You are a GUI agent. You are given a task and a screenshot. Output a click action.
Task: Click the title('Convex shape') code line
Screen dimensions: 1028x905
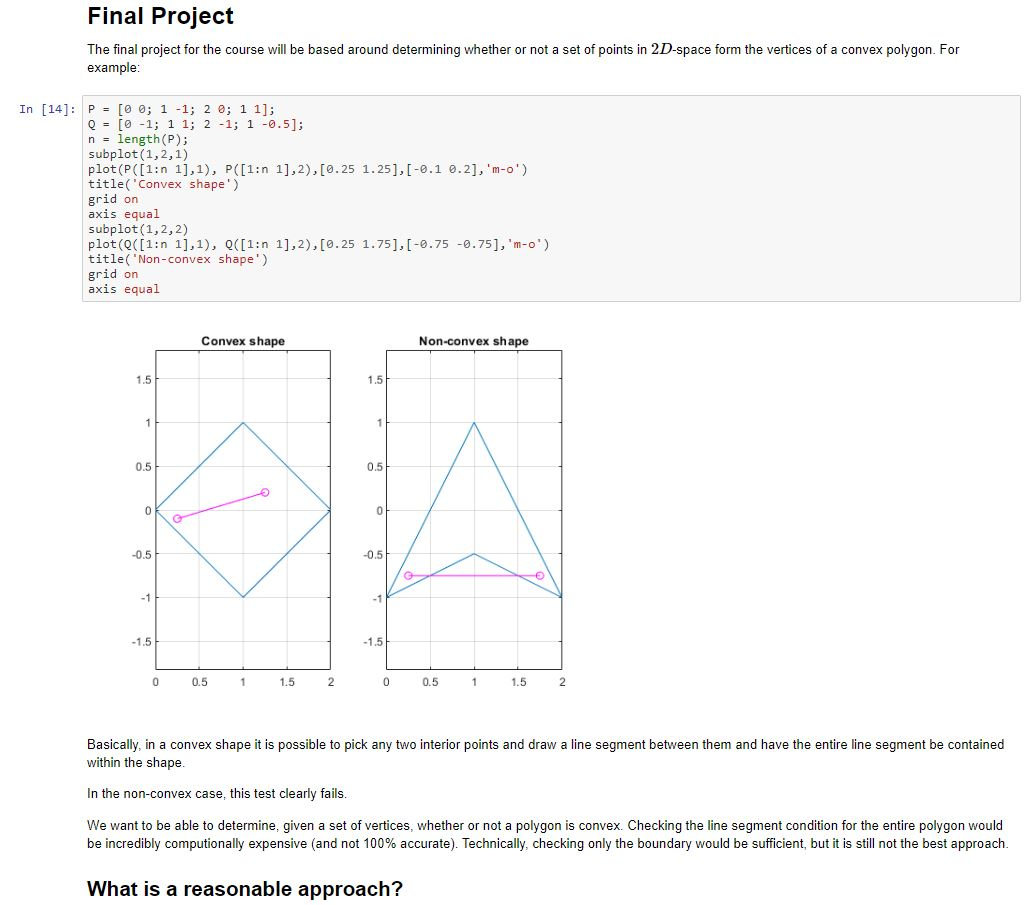163,185
